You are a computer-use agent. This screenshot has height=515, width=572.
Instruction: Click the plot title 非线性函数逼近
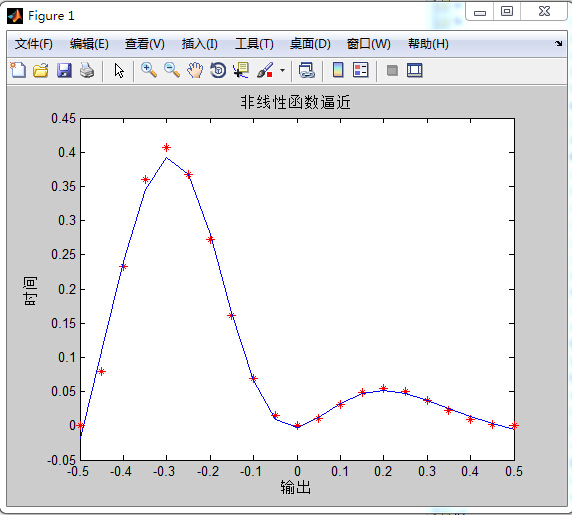[295, 102]
